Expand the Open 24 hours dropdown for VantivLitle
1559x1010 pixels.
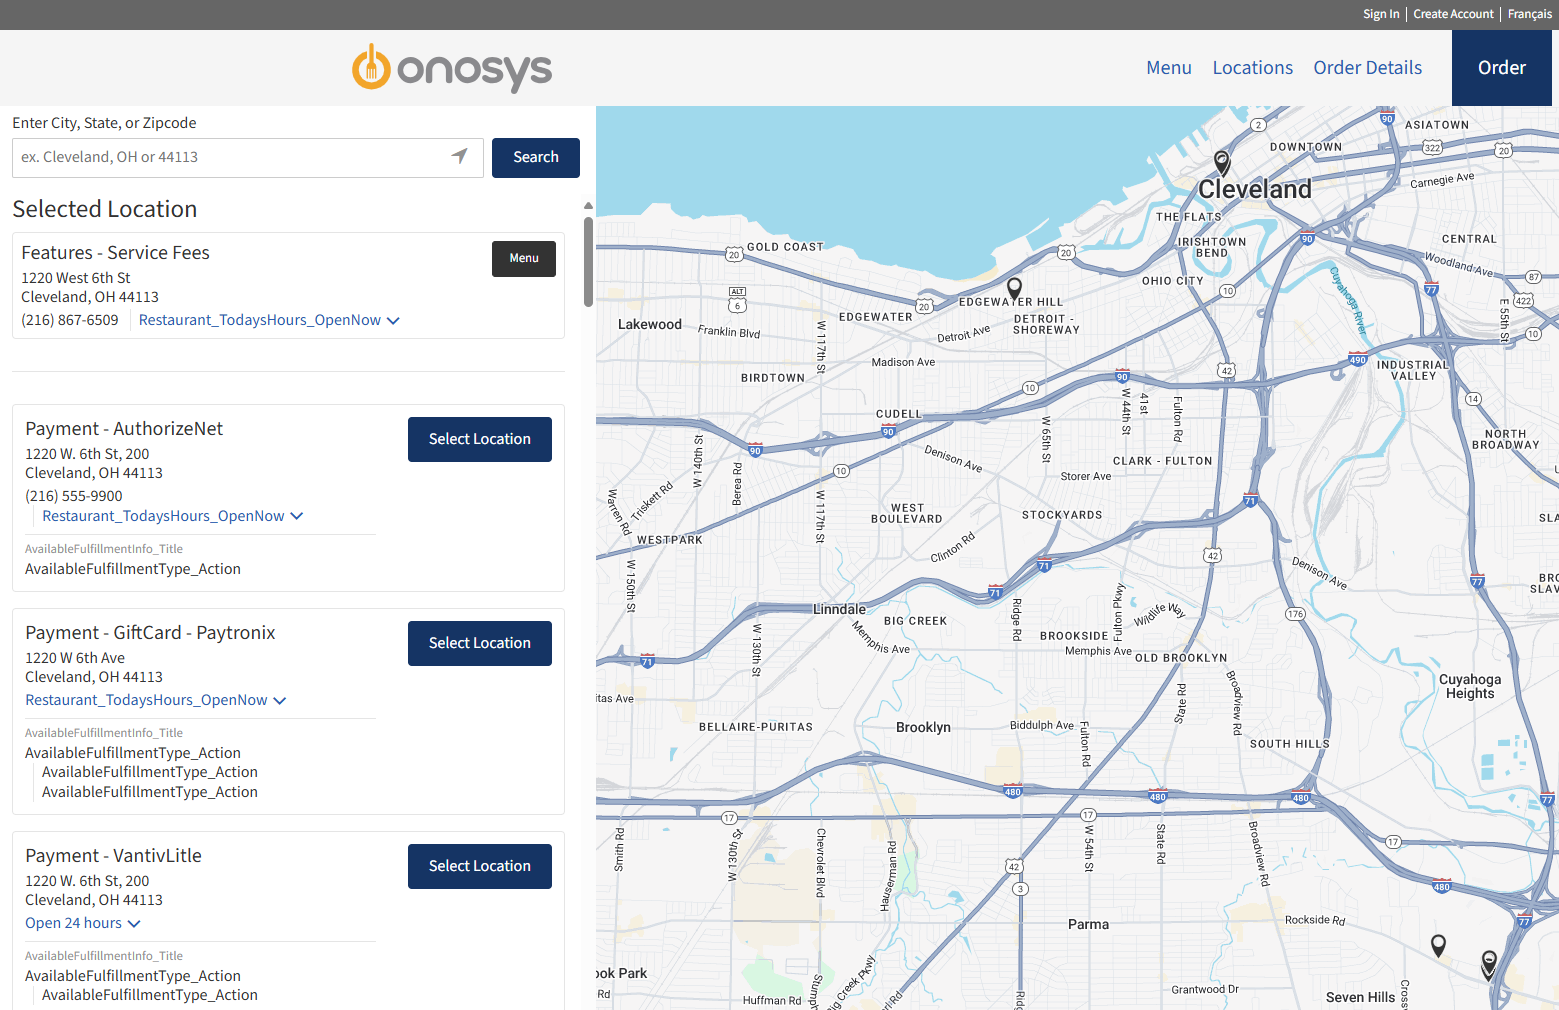click(x=82, y=922)
